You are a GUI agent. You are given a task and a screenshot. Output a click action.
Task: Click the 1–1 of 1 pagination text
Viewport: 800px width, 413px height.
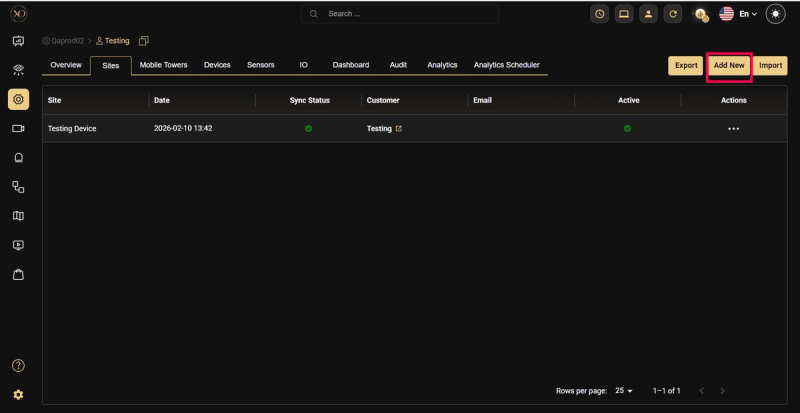click(666, 391)
